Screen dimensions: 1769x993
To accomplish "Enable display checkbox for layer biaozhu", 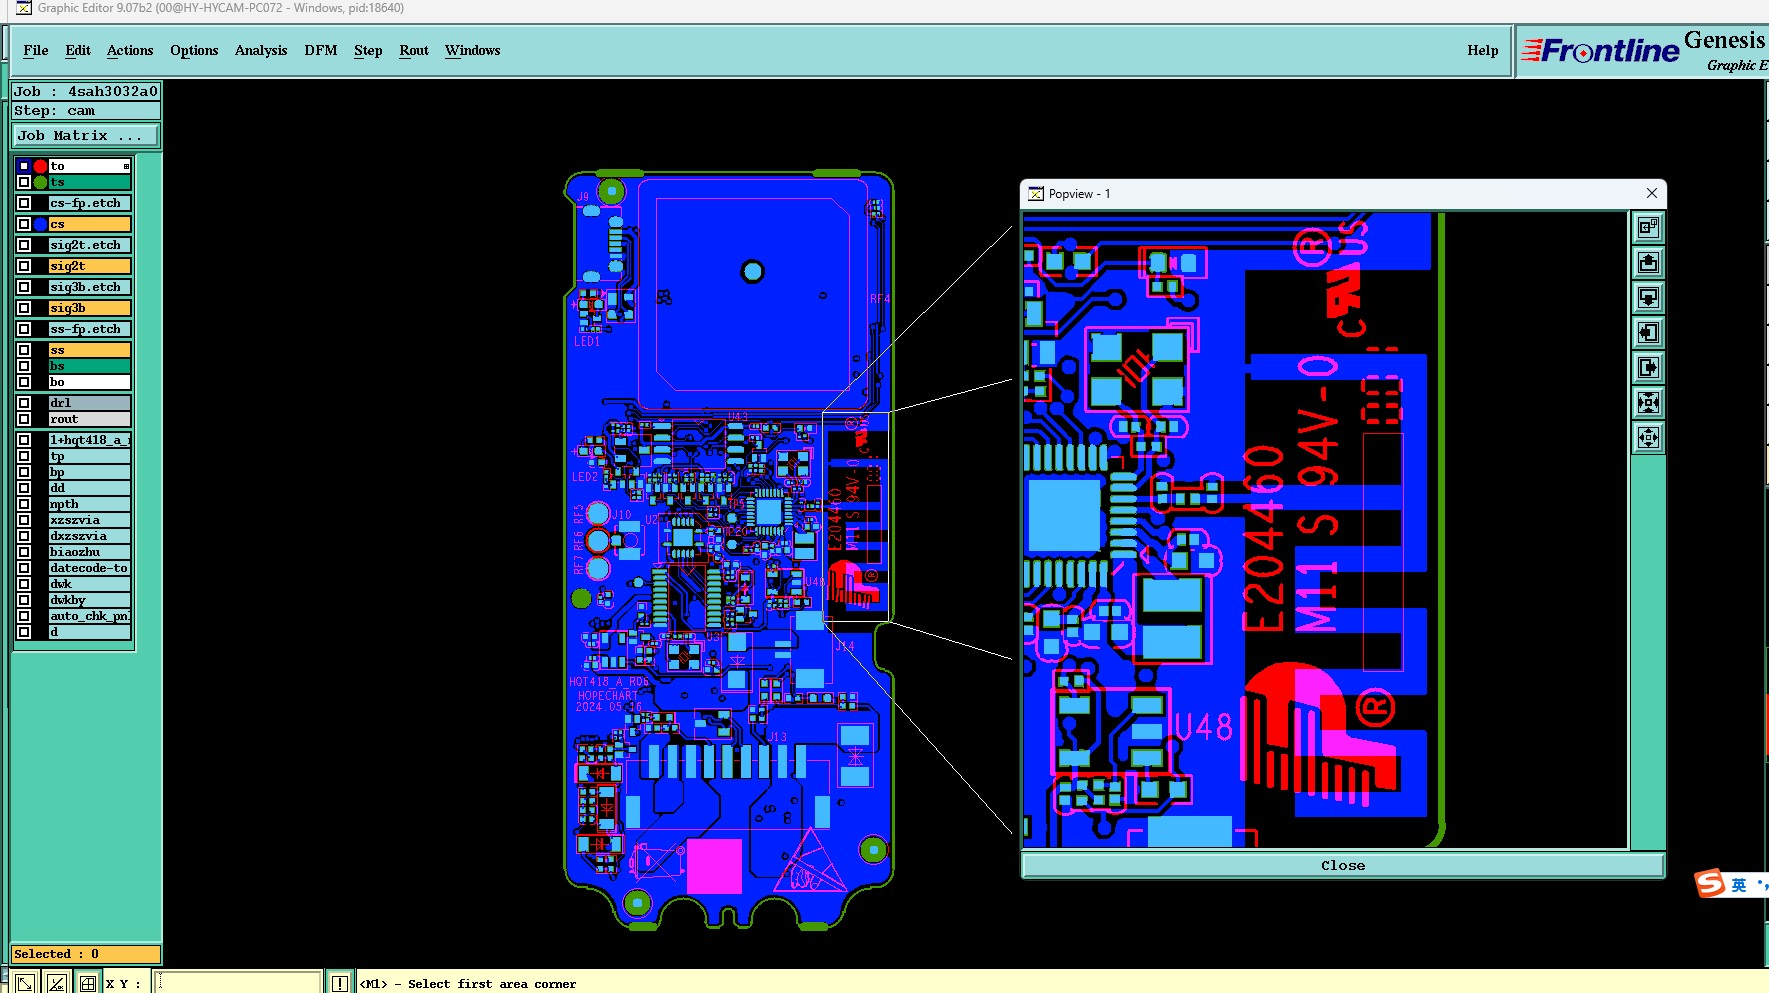I will click(24, 552).
